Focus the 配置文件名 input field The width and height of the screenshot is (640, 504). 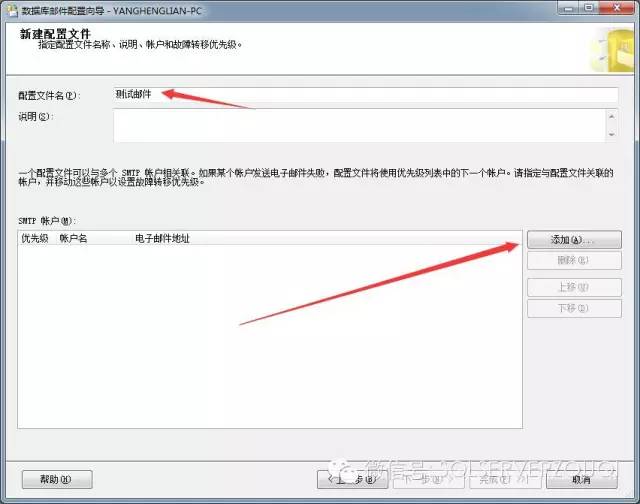pos(365,95)
